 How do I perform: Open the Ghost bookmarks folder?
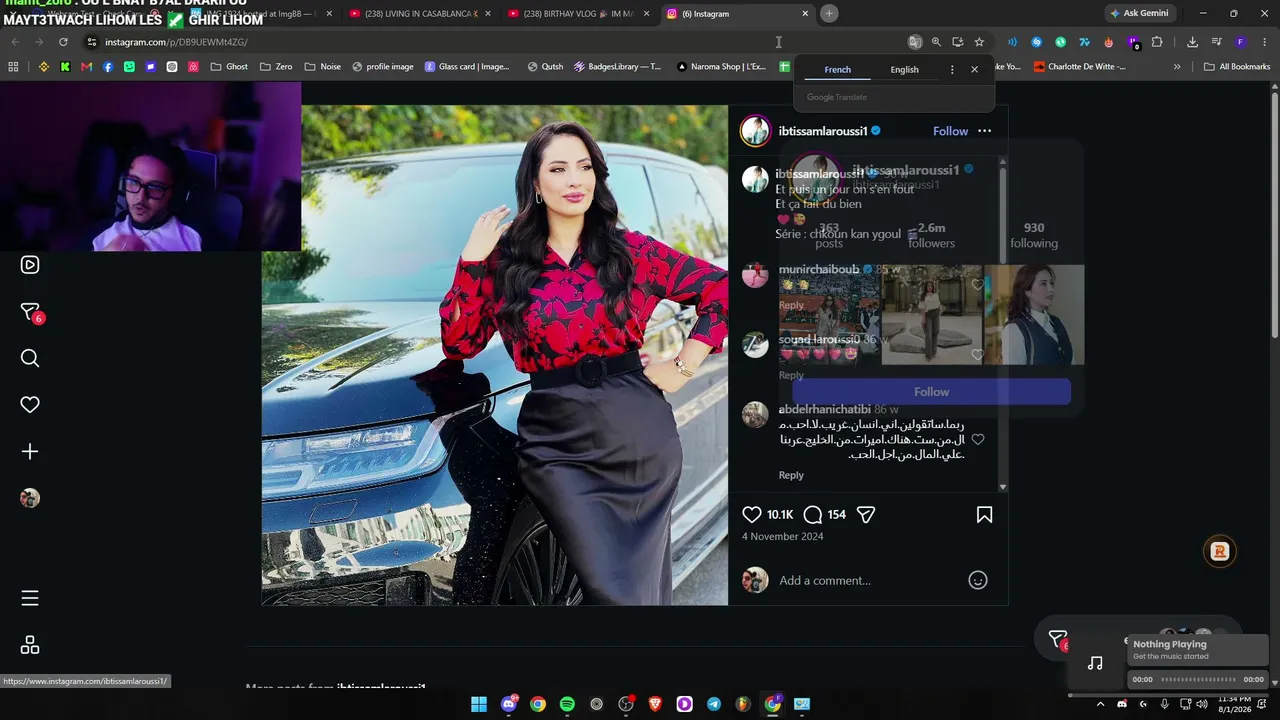tap(229, 67)
